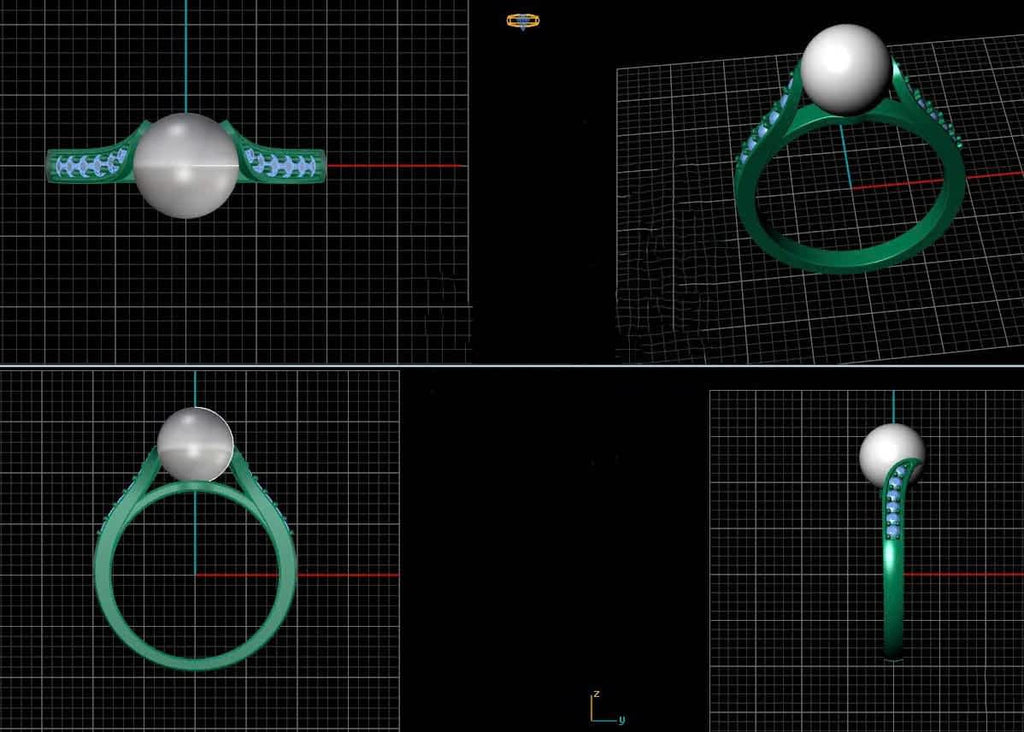Select the pearl in the bottom-left front view
1024x732 pixels.
195,445
